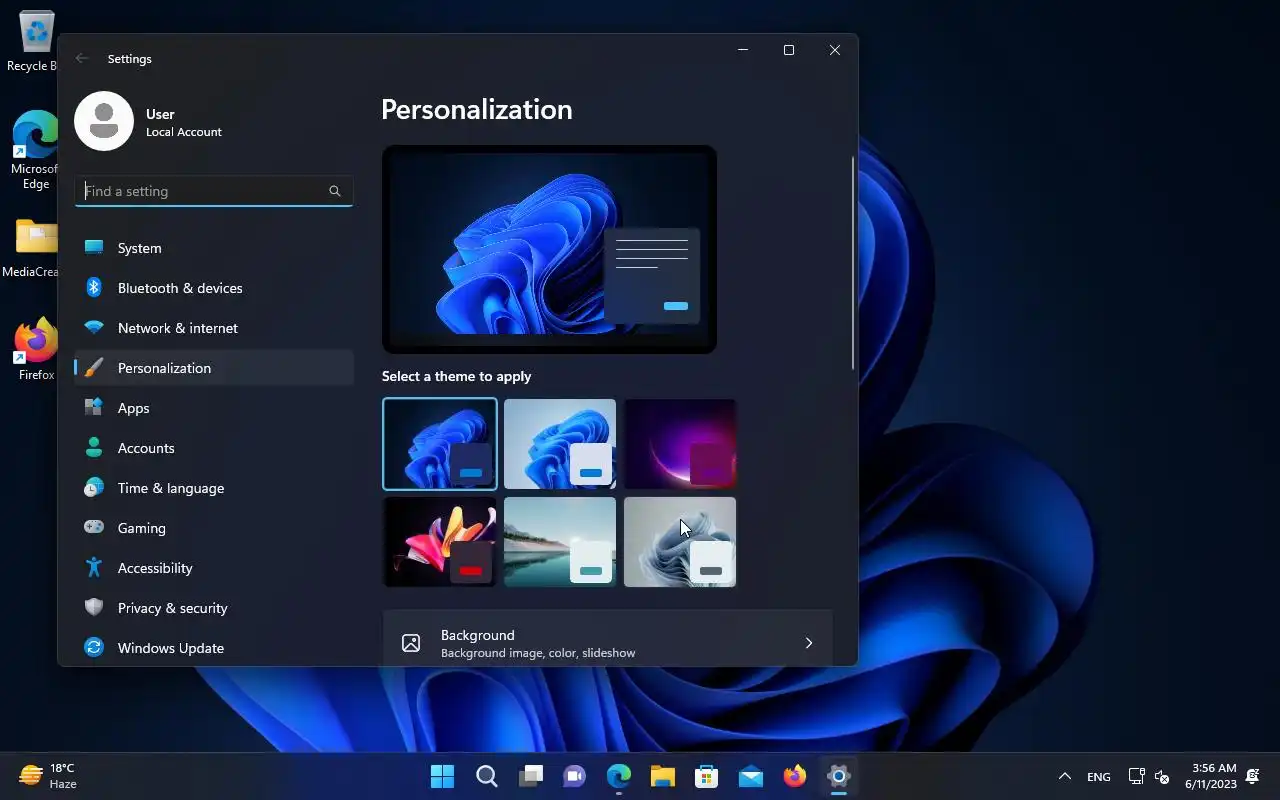Open System settings text
Image resolution: width=1280 pixels, height=800 pixels.
tap(139, 248)
